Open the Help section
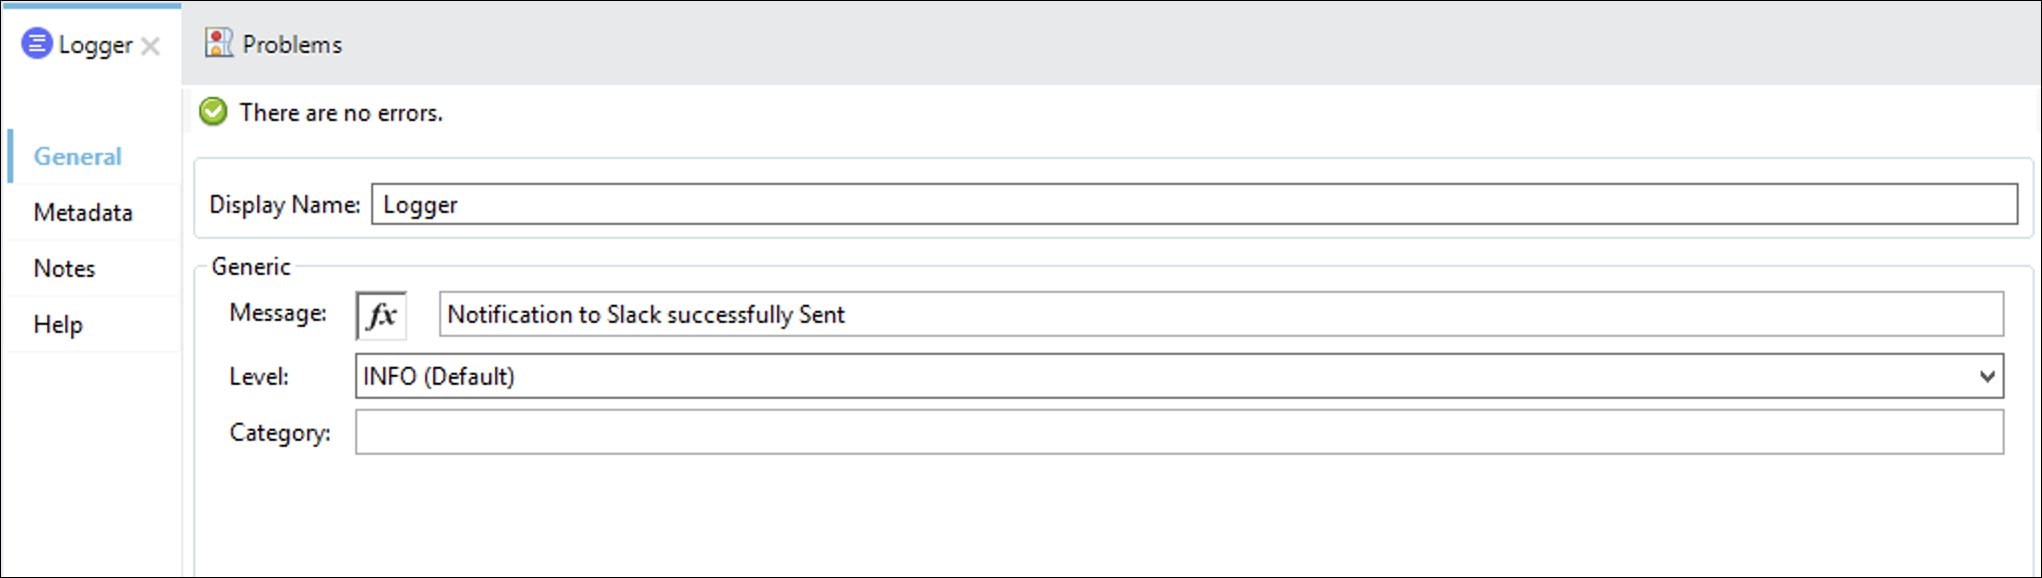The width and height of the screenshot is (2042, 578). coord(58,324)
